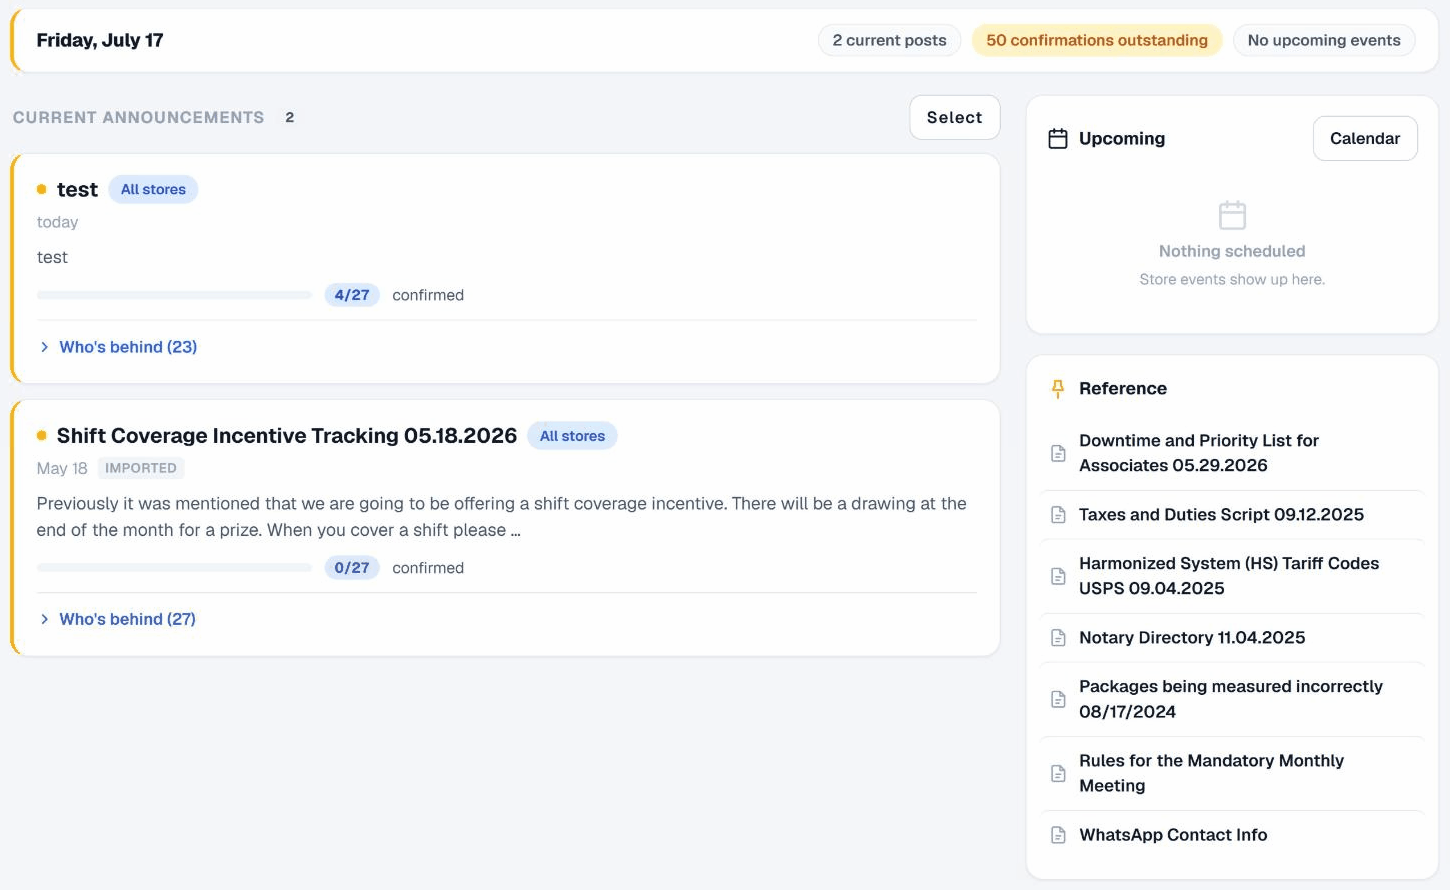Open Packages being measured incorrectly 08/17/2024
The image size is (1450, 890).
tap(1232, 699)
